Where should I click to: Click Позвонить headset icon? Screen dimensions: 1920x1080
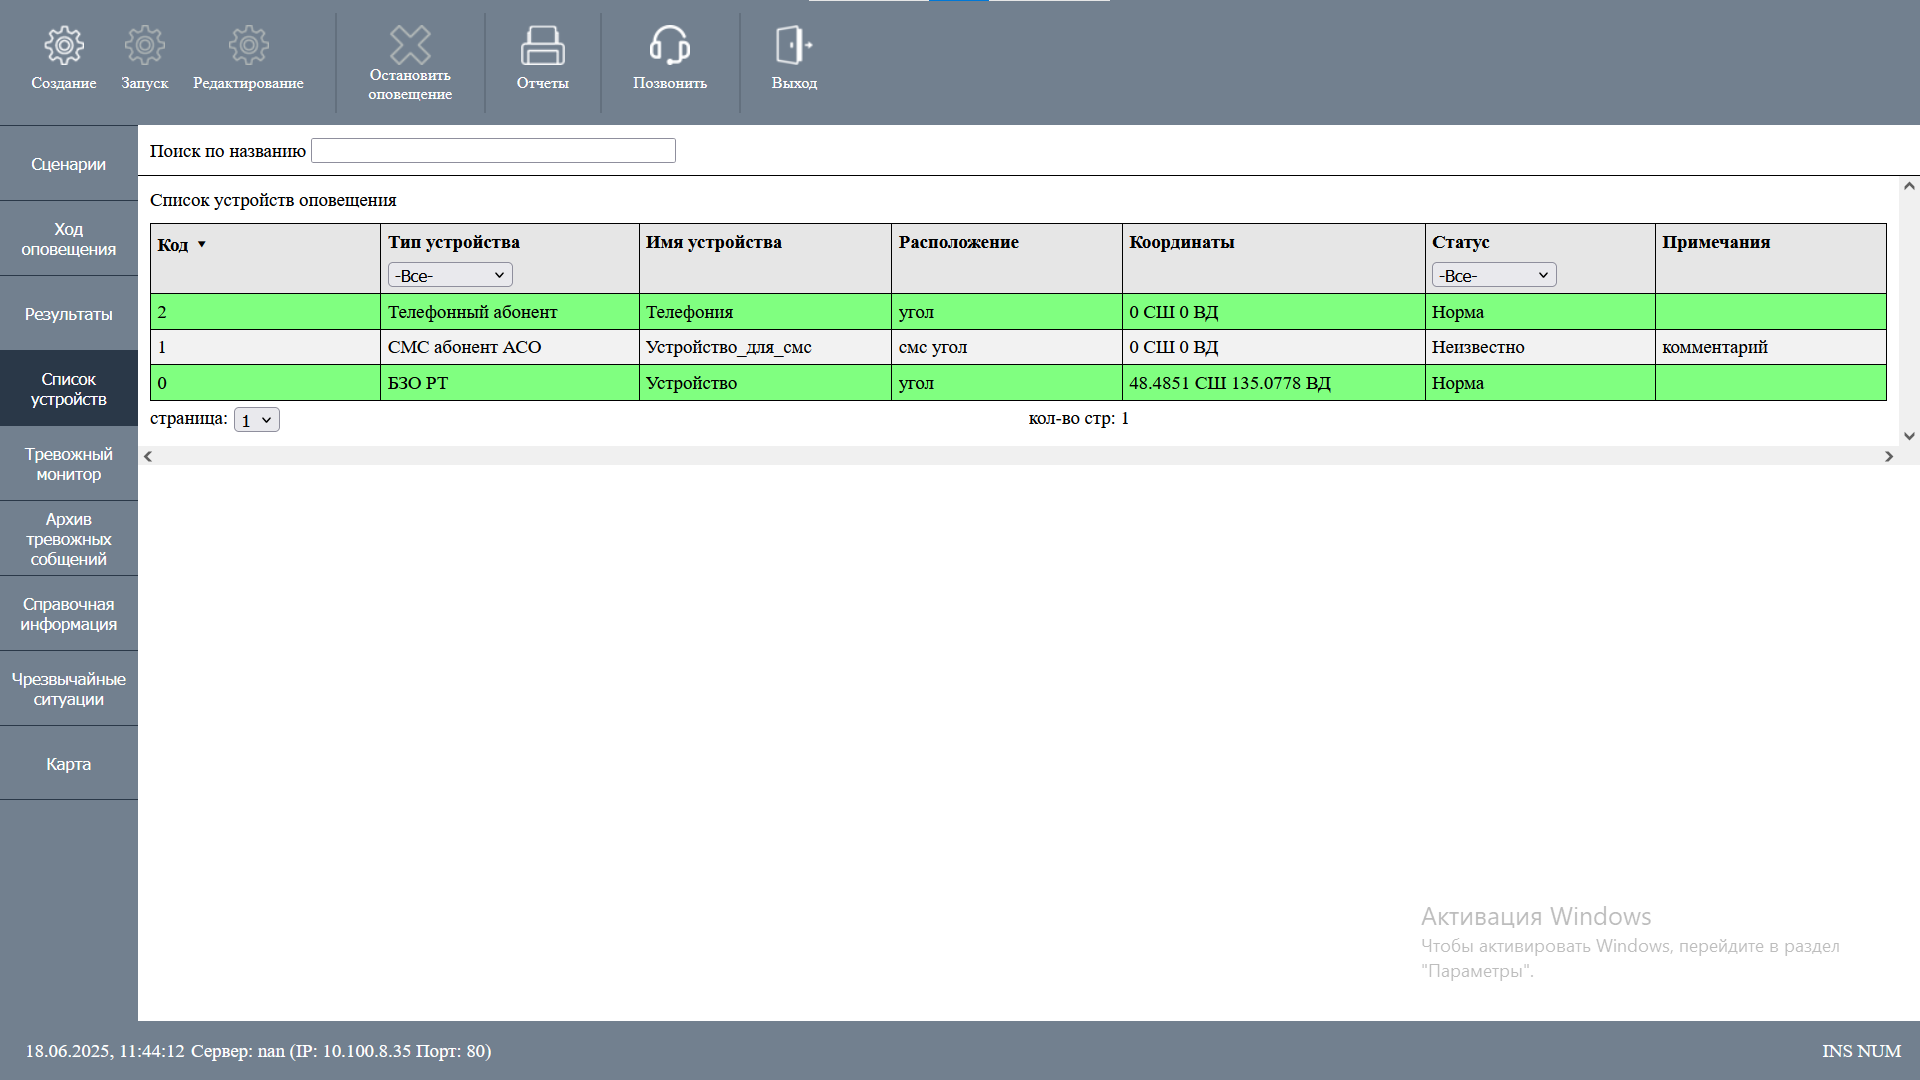click(x=670, y=45)
